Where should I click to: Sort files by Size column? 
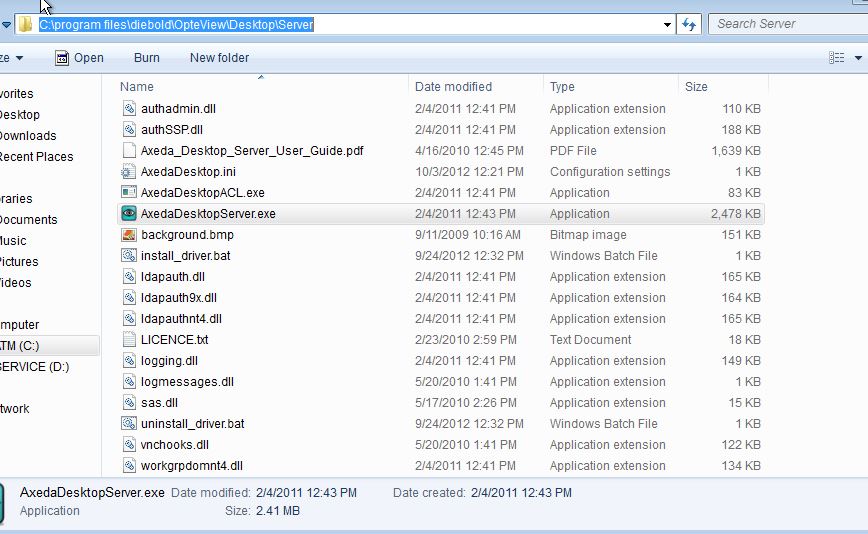[x=696, y=86]
